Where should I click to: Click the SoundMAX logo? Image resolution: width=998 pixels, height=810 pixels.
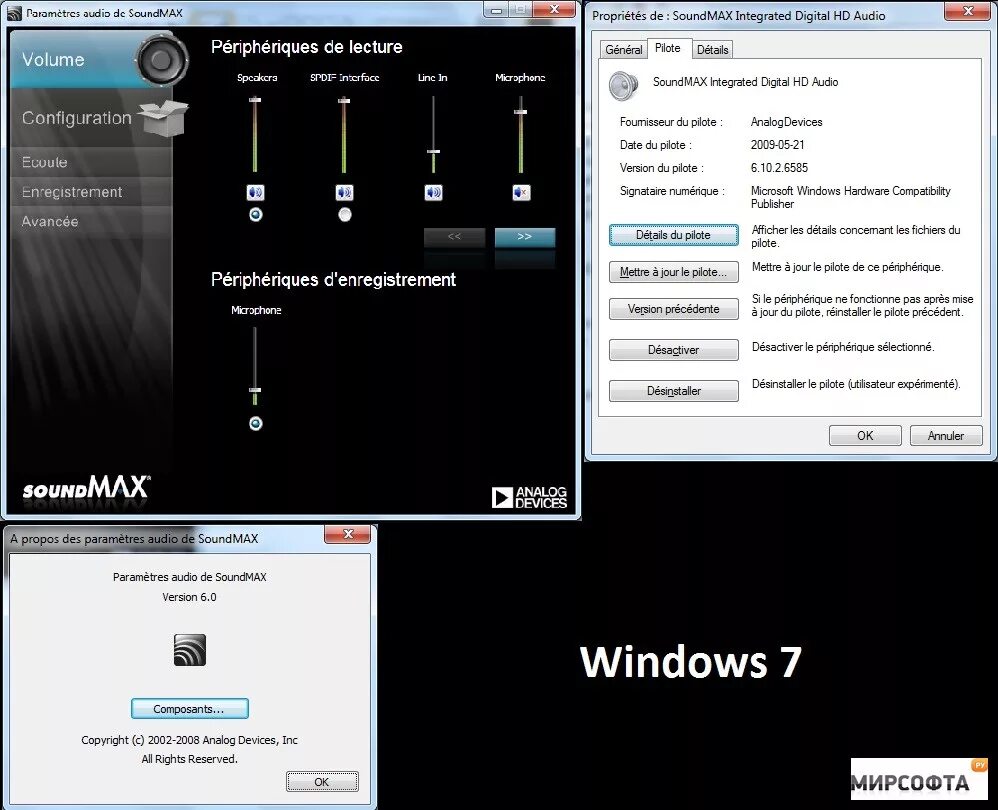click(86, 489)
